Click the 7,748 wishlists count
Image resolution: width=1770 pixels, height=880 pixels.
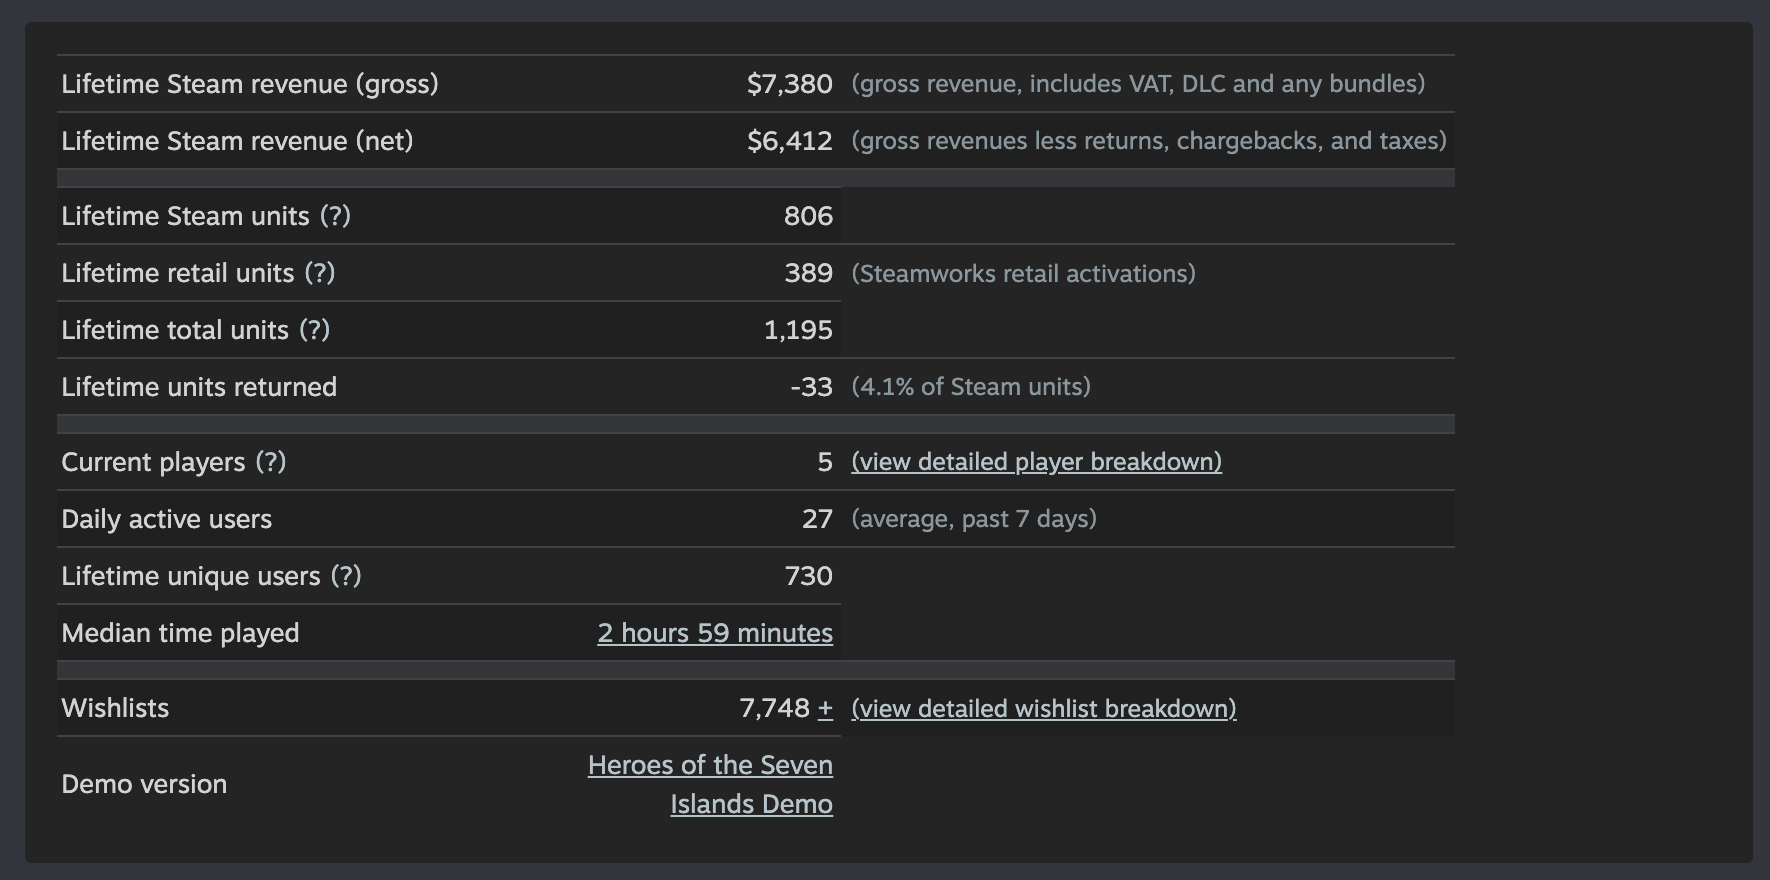pos(774,708)
